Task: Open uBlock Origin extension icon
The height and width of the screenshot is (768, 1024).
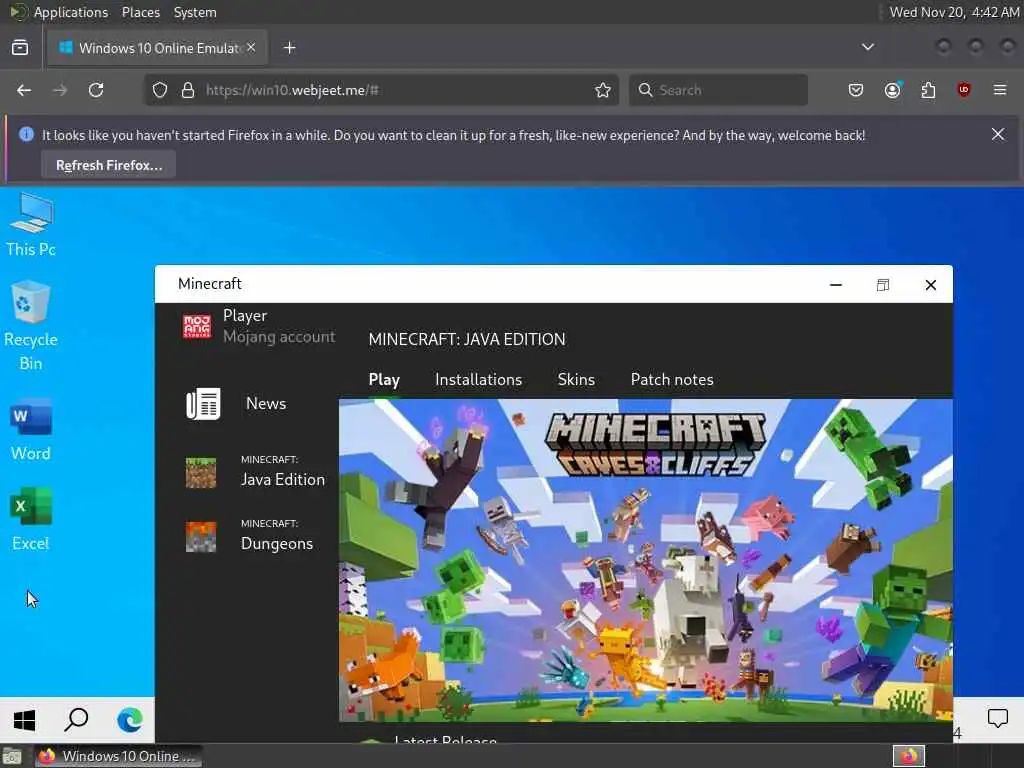Action: [x=963, y=90]
